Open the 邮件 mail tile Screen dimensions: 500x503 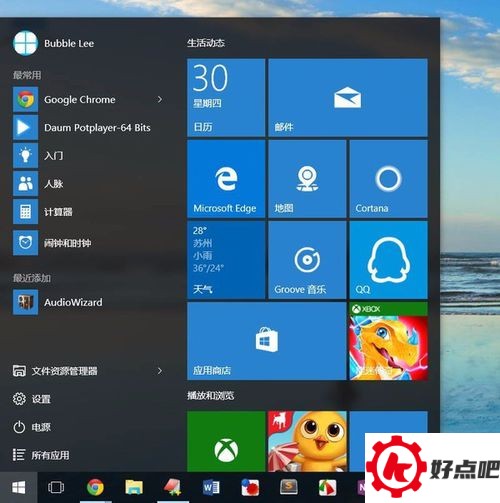[348, 98]
